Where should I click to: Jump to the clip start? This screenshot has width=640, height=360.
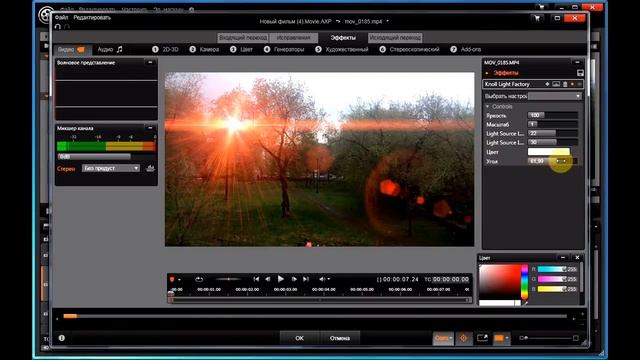click(x=256, y=279)
